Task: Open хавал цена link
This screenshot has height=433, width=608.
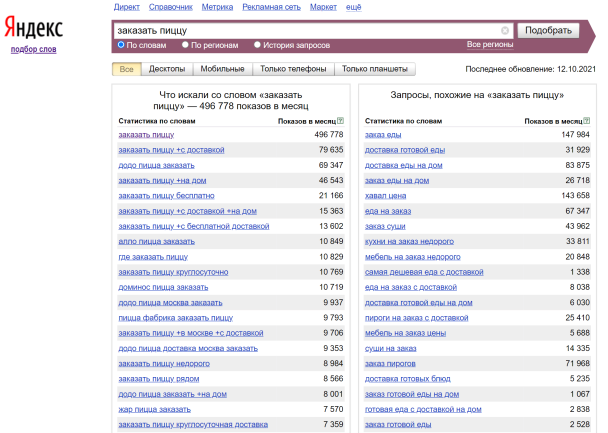Action: [x=385, y=195]
